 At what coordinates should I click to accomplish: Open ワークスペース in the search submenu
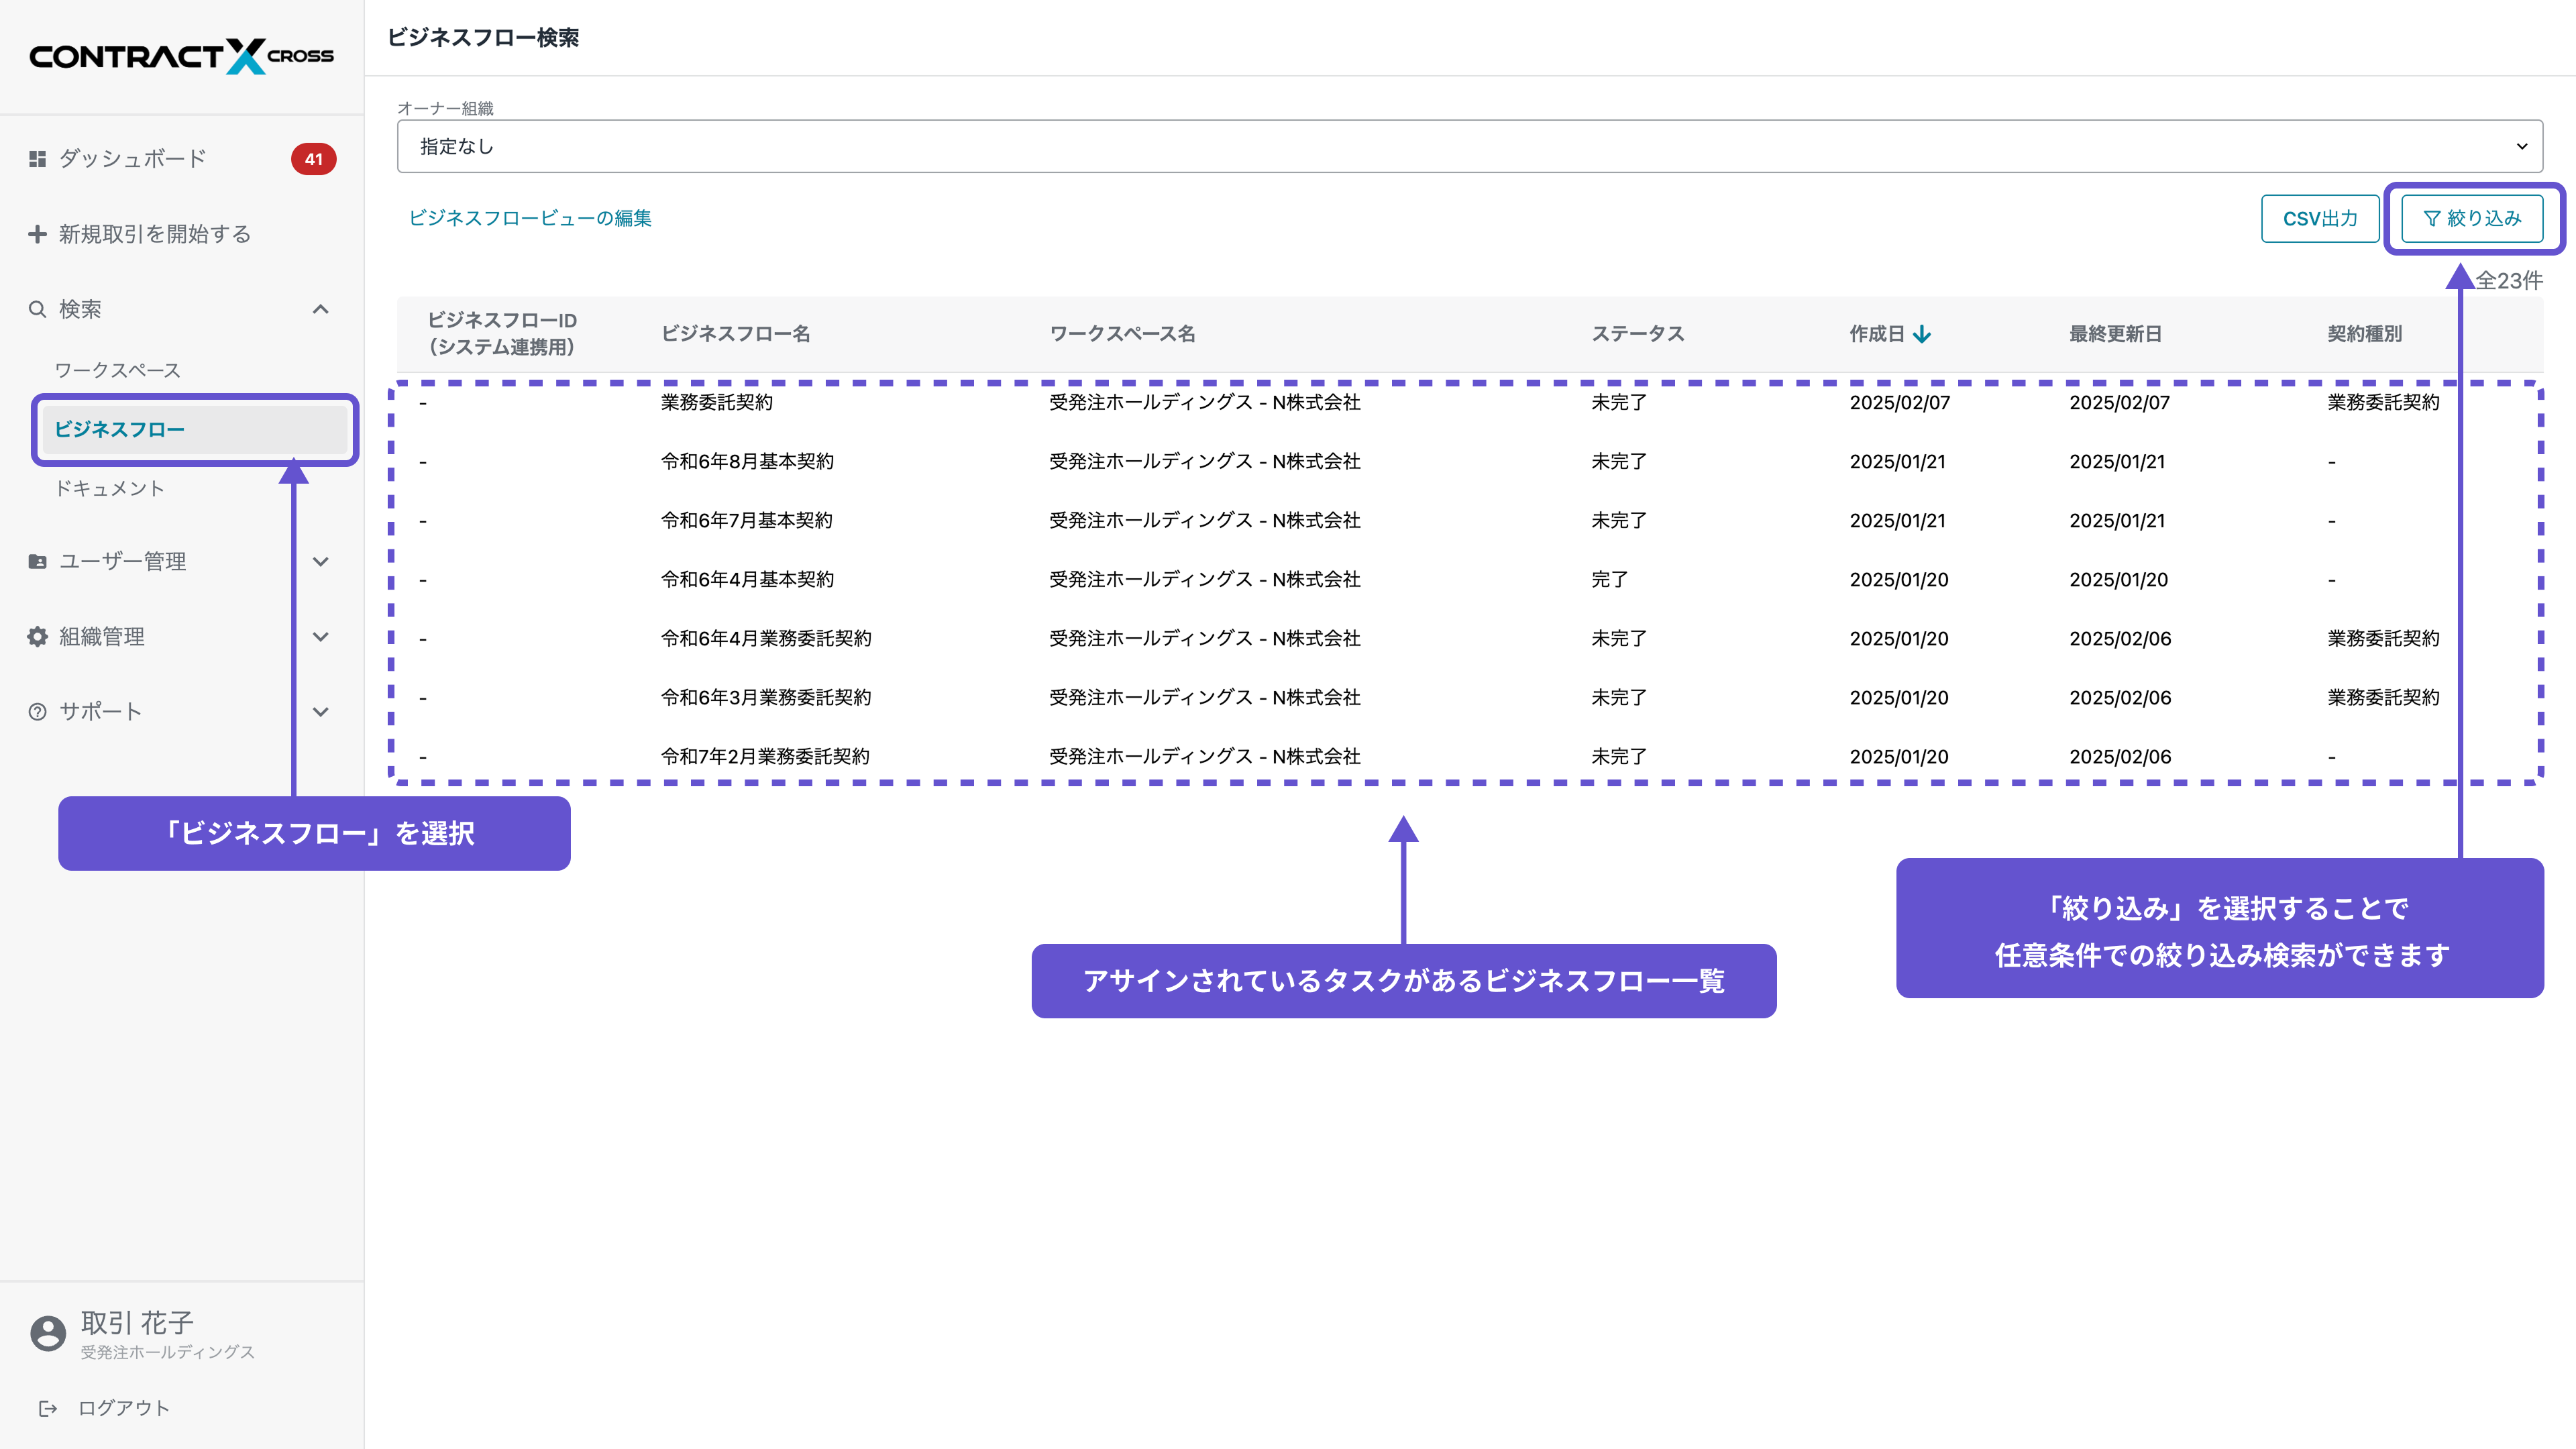[118, 370]
